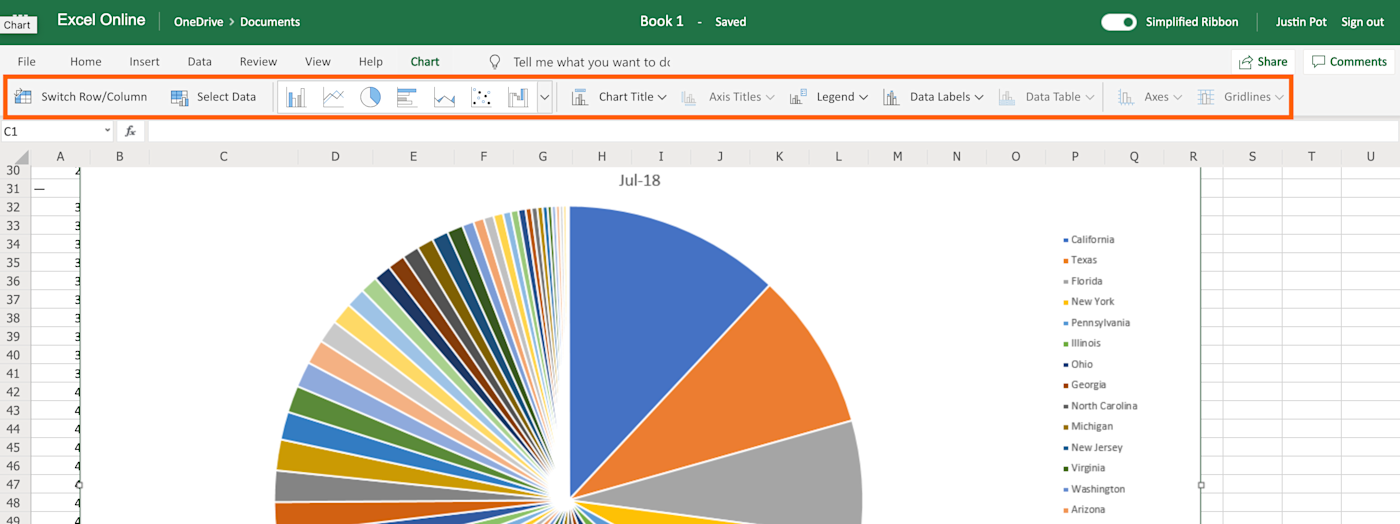Click the select-all corner of the grid
Screen dimensions: 1400x524
[15, 156]
